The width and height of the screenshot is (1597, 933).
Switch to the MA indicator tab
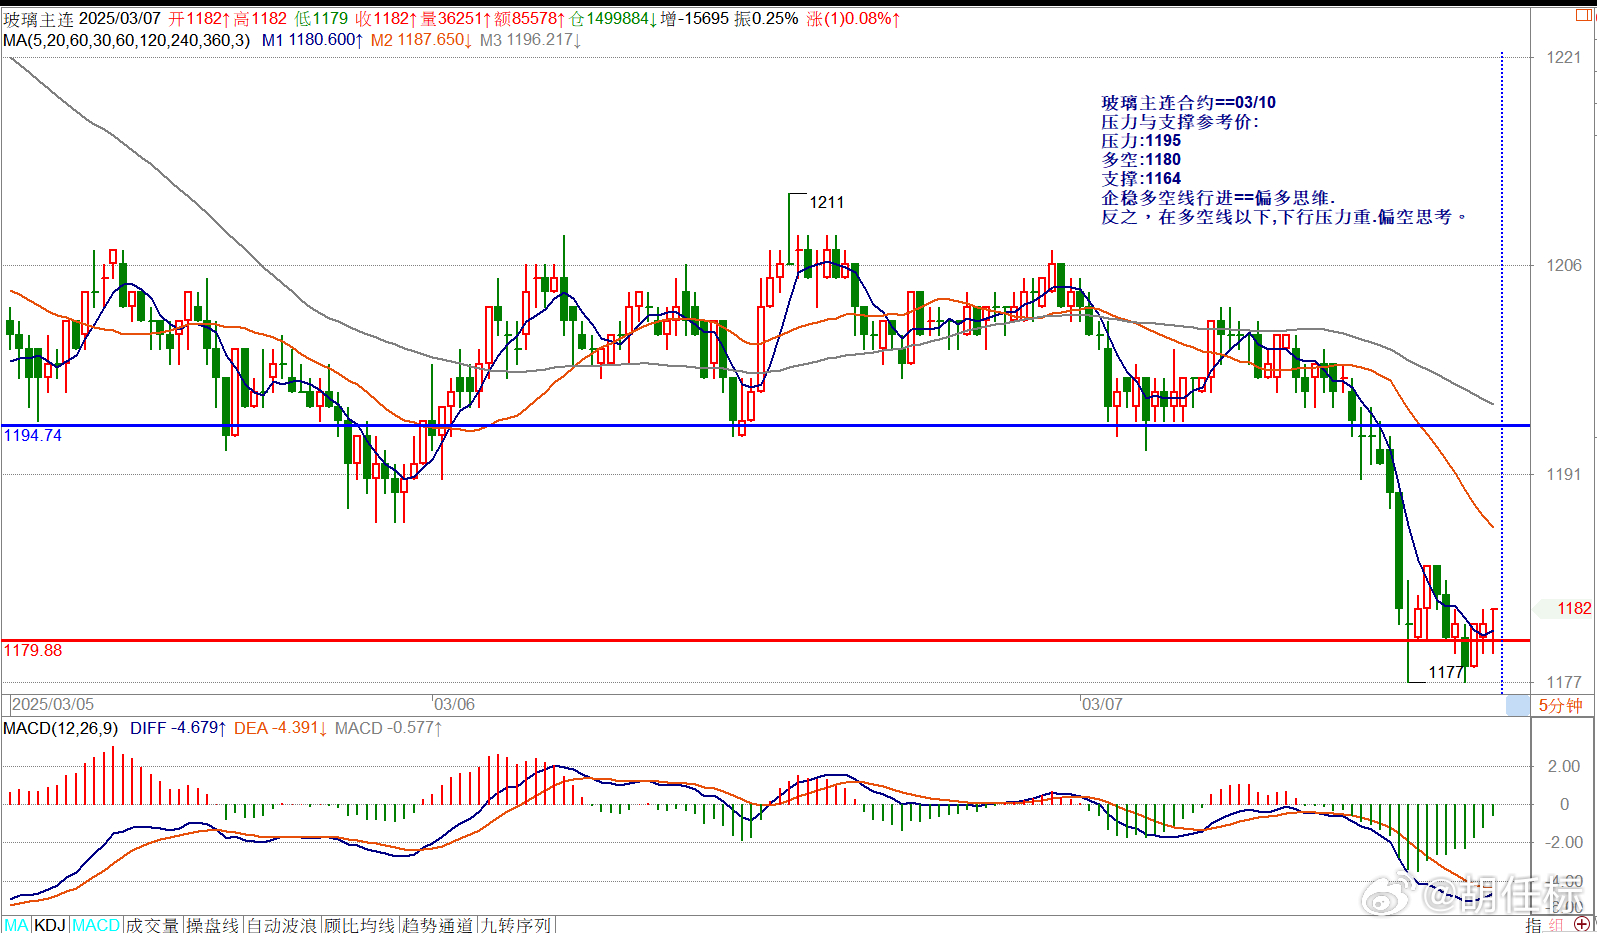(x=17, y=925)
